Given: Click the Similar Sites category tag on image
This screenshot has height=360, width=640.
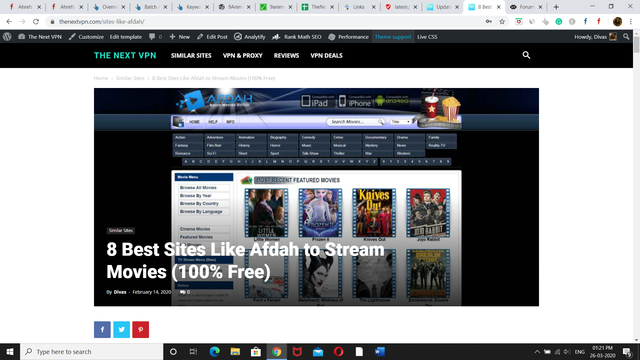Looking at the screenshot, I should [x=120, y=230].
